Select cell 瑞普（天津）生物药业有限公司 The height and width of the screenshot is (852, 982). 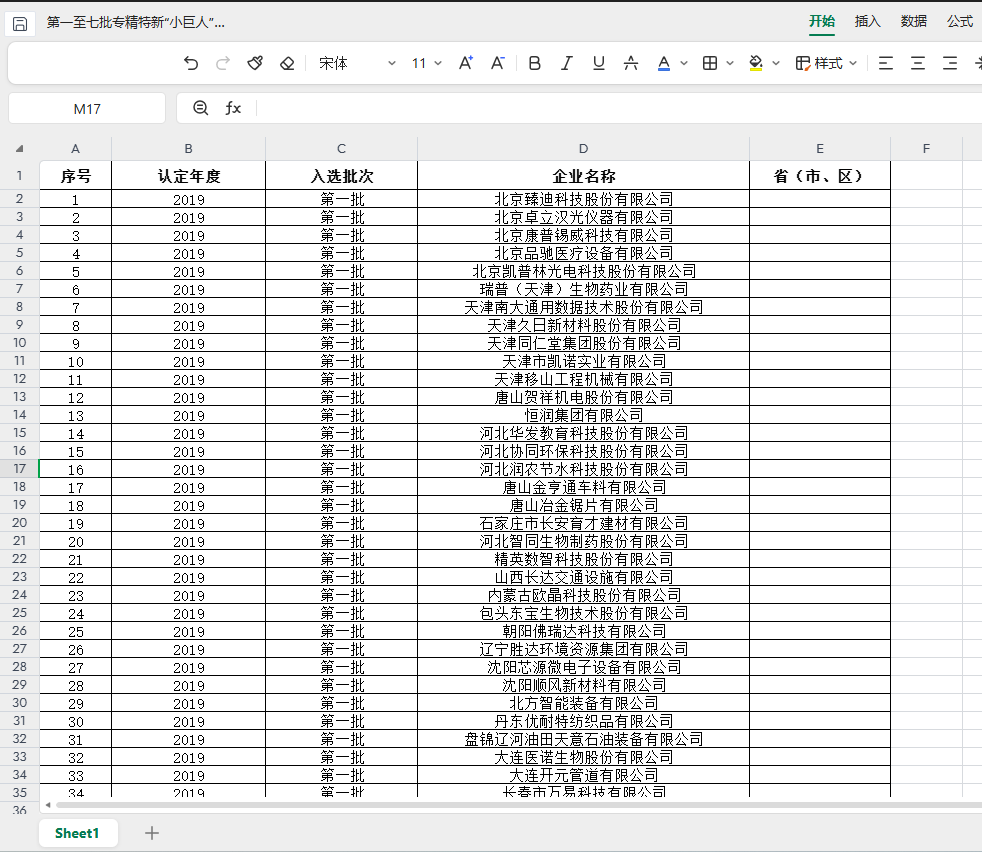click(x=583, y=289)
